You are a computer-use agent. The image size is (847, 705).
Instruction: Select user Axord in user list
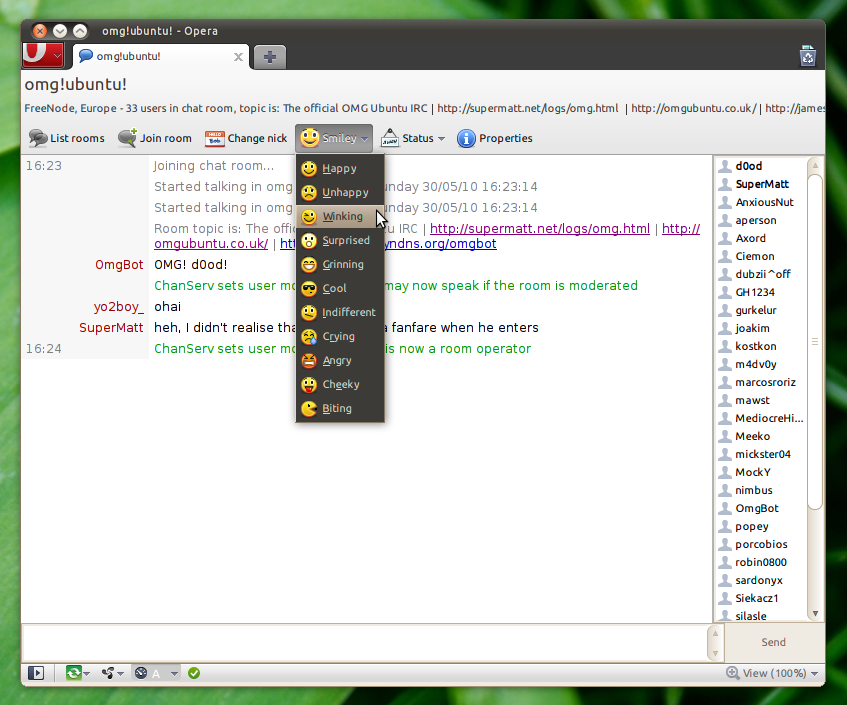761,238
